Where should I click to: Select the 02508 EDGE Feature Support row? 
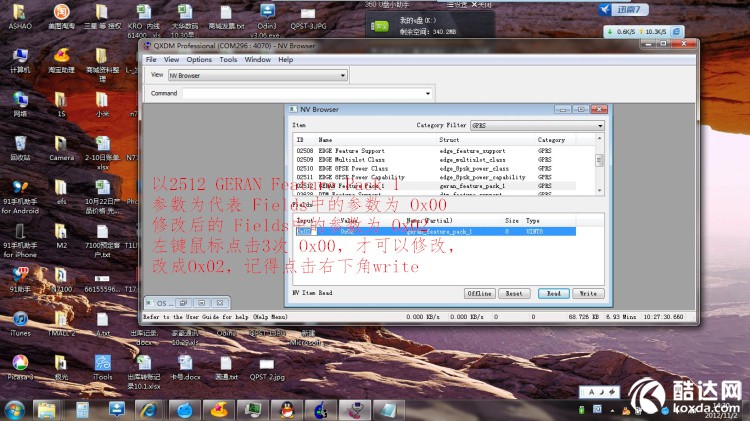tap(434, 151)
